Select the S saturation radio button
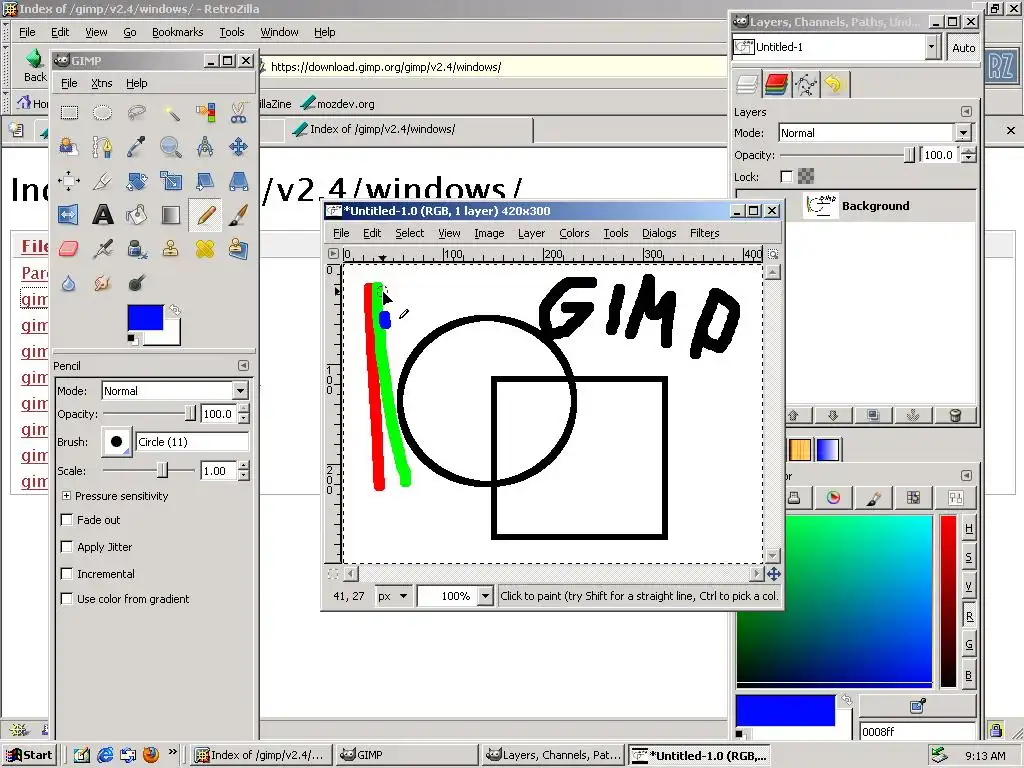 [x=968, y=558]
